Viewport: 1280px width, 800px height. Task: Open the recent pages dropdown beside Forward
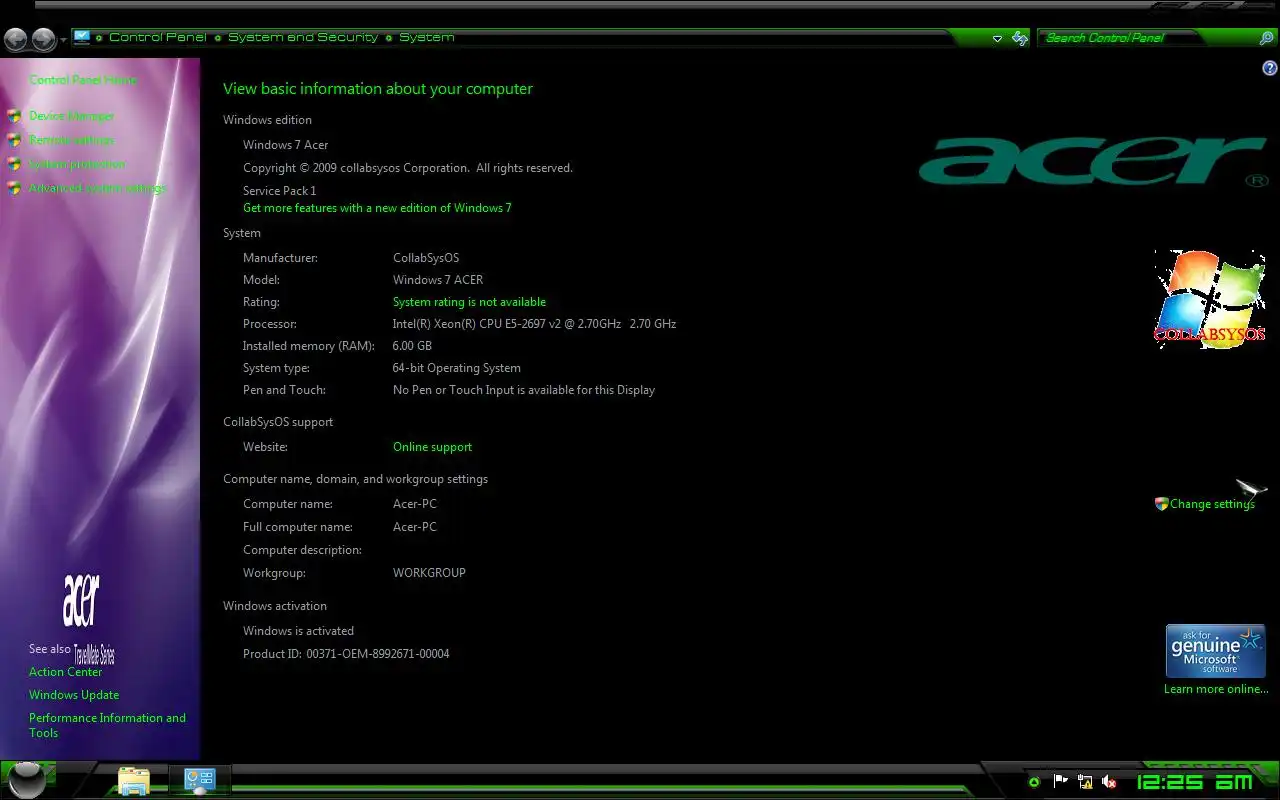pyautogui.click(x=63, y=40)
